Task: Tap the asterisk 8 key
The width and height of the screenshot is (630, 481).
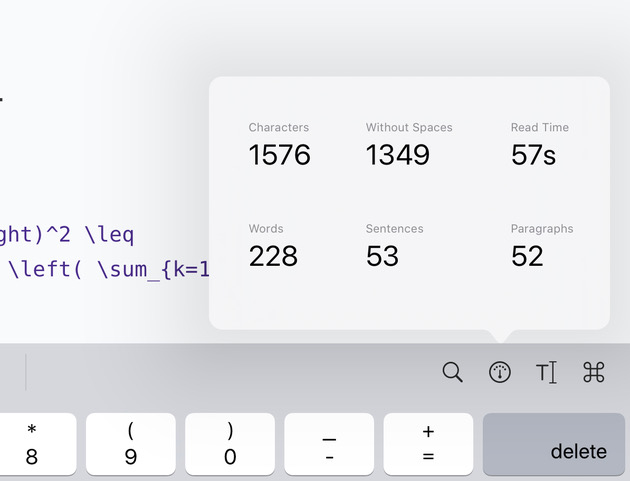Action: point(34,444)
